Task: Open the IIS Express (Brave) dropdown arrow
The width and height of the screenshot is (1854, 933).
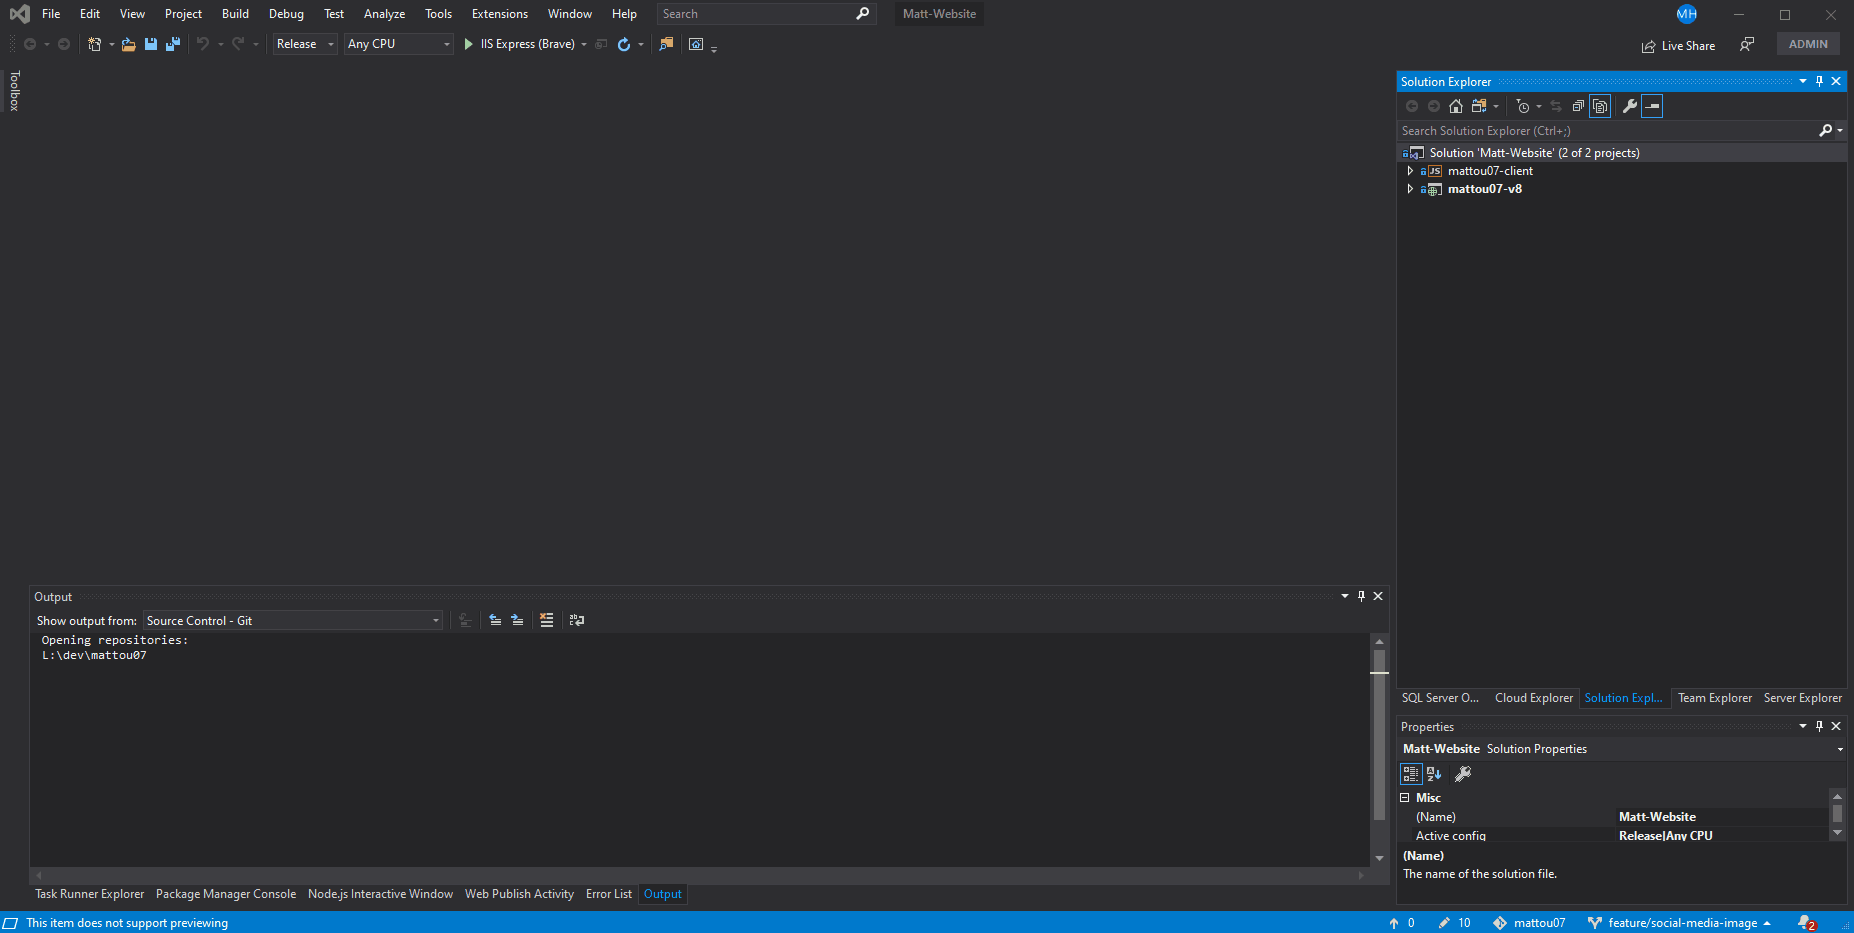Action: [x=584, y=44]
